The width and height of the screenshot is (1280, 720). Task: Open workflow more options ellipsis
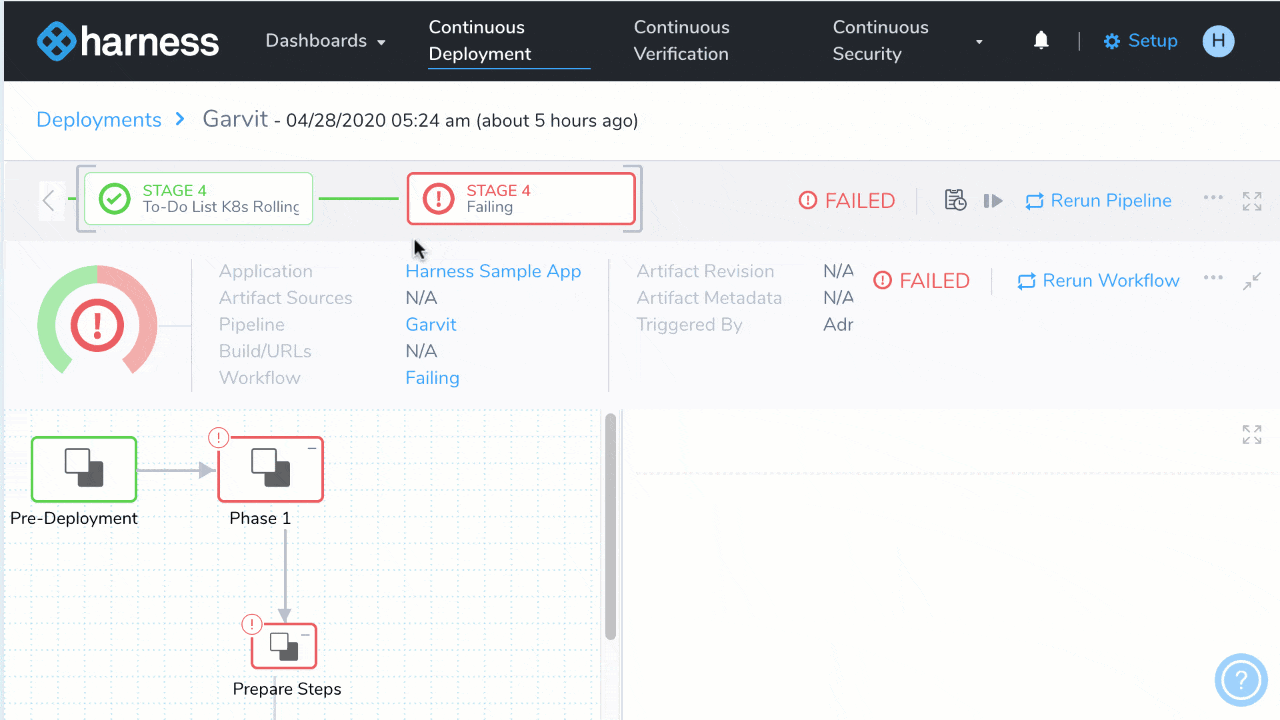click(x=1213, y=278)
